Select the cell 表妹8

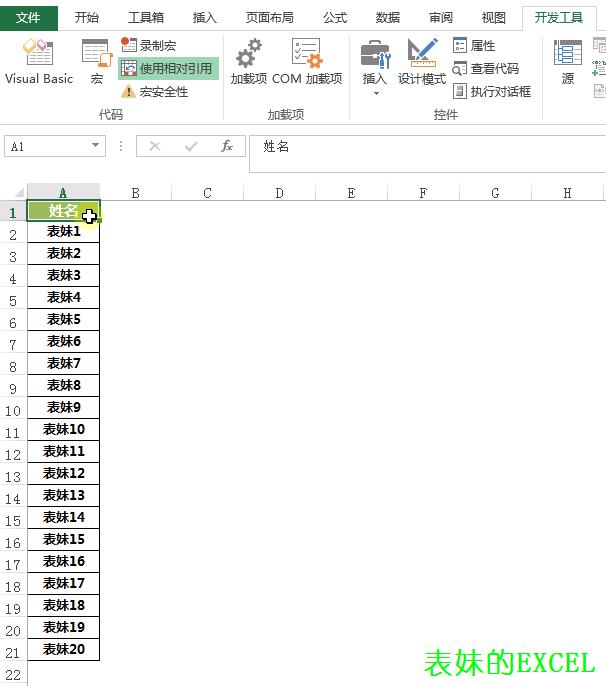[63, 385]
